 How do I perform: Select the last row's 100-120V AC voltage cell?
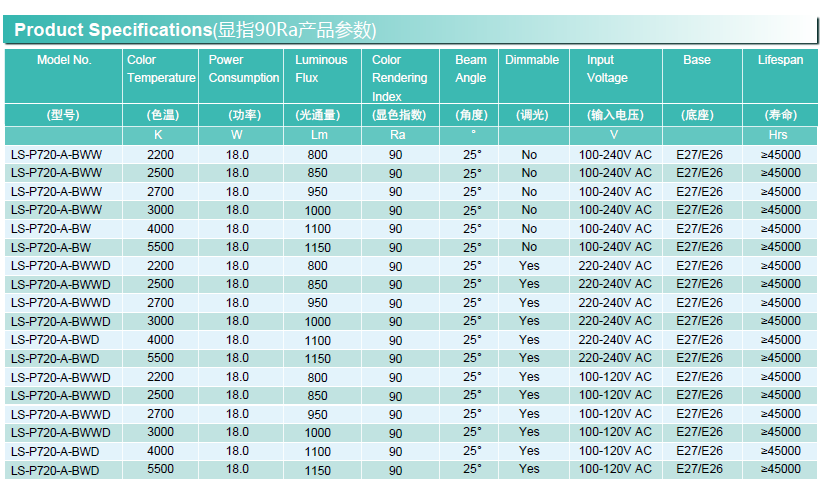615,469
